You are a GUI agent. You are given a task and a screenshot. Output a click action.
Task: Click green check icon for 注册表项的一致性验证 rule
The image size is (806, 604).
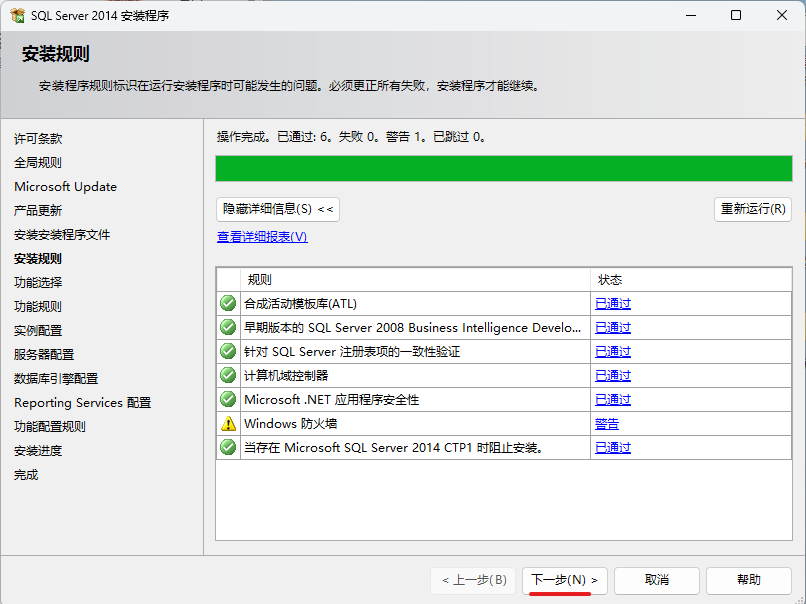(x=228, y=351)
